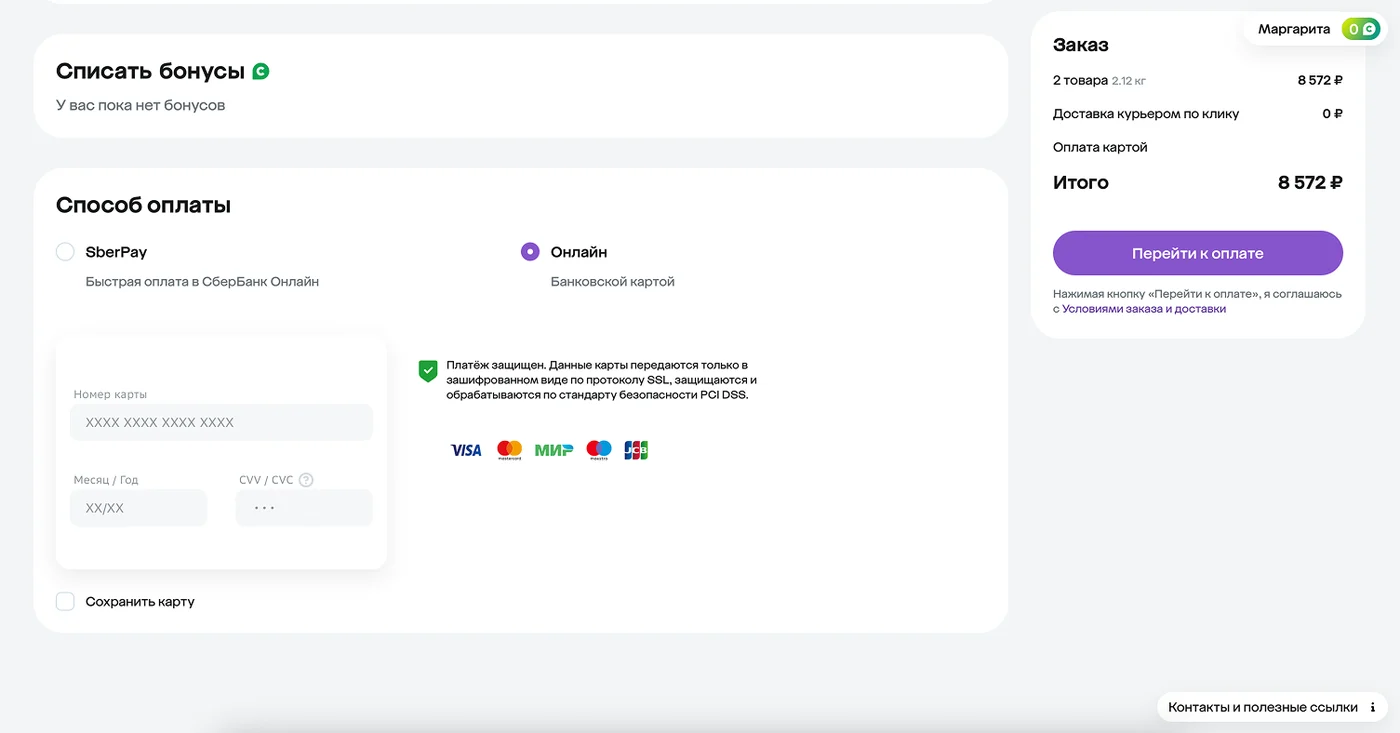Click the bonus balance badge next to Маргарита
The width and height of the screenshot is (1400, 733).
(1360, 29)
